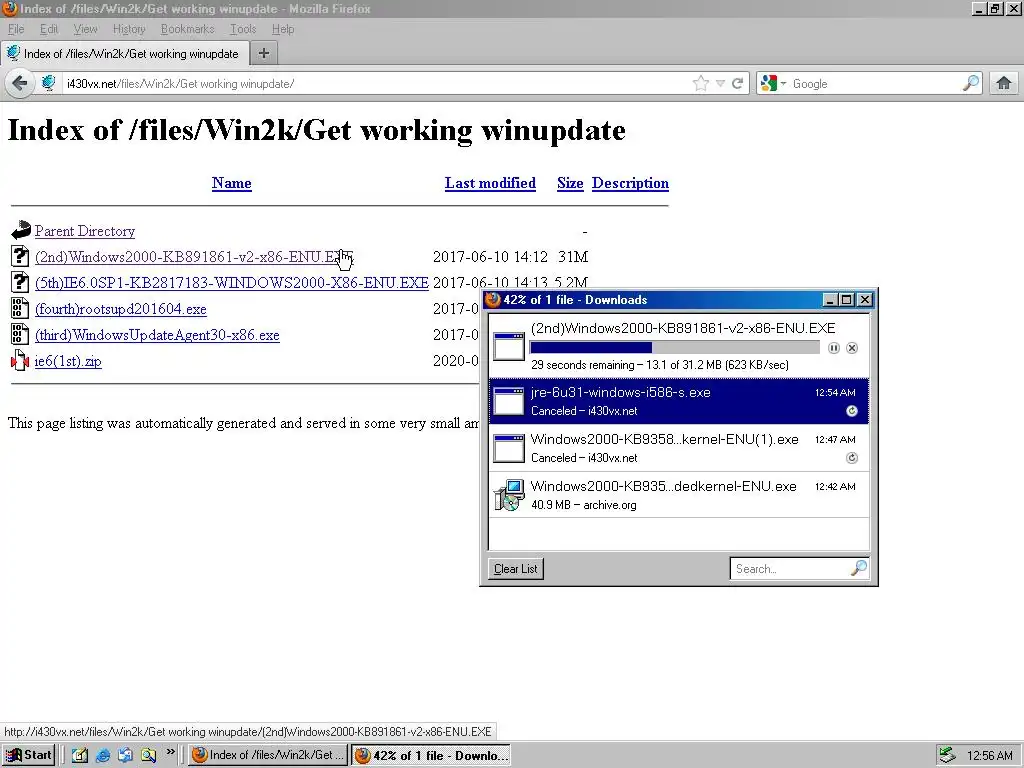The width and height of the screenshot is (1024, 768).
Task: Open a new tab with the plus button
Action: point(264,54)
